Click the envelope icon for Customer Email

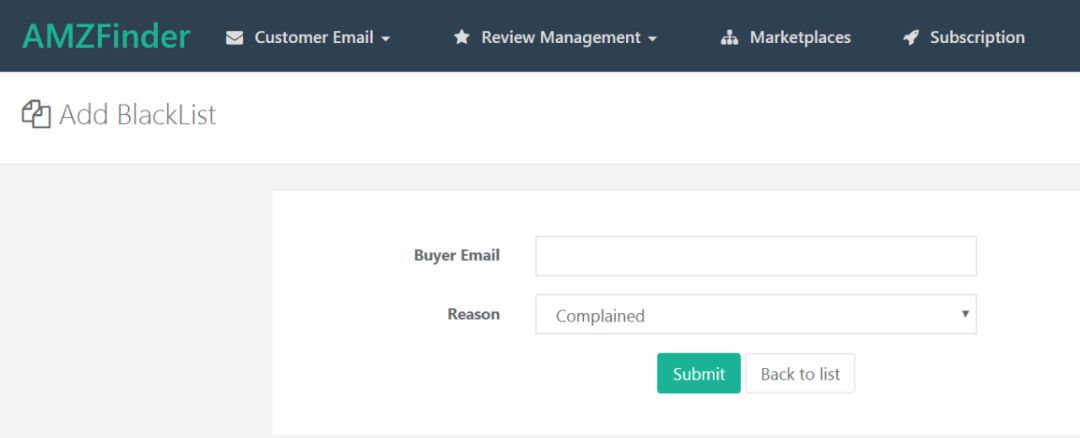click(x=235, y=38)
